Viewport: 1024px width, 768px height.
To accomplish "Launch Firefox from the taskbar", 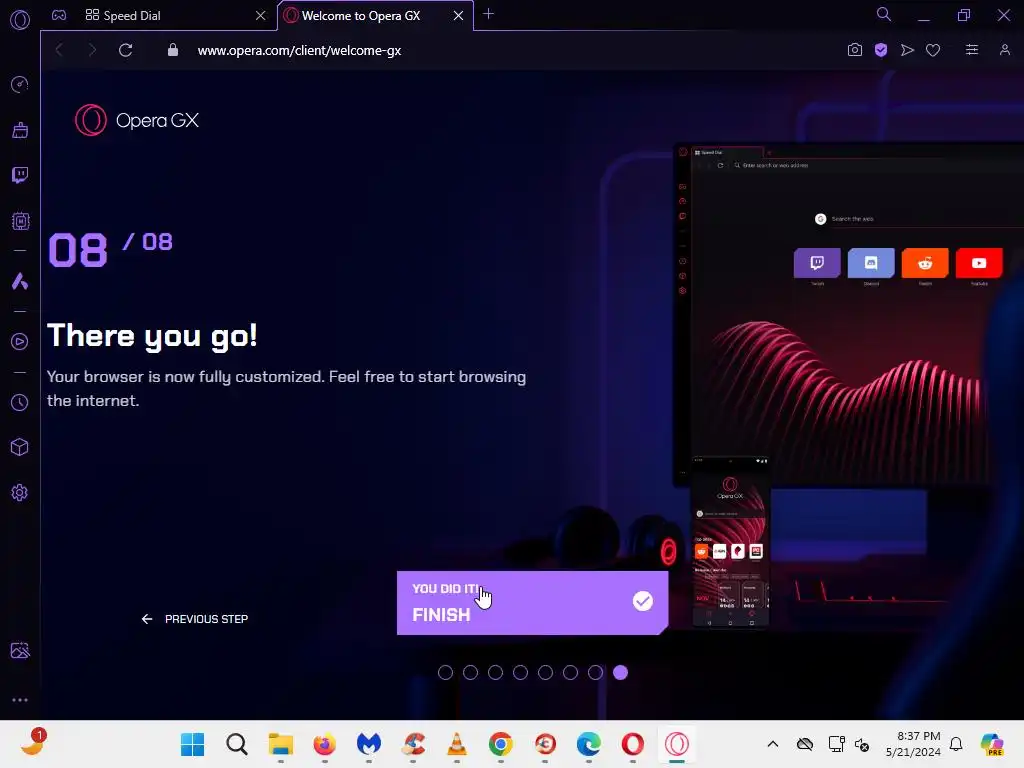I will (x=325, y=744).
